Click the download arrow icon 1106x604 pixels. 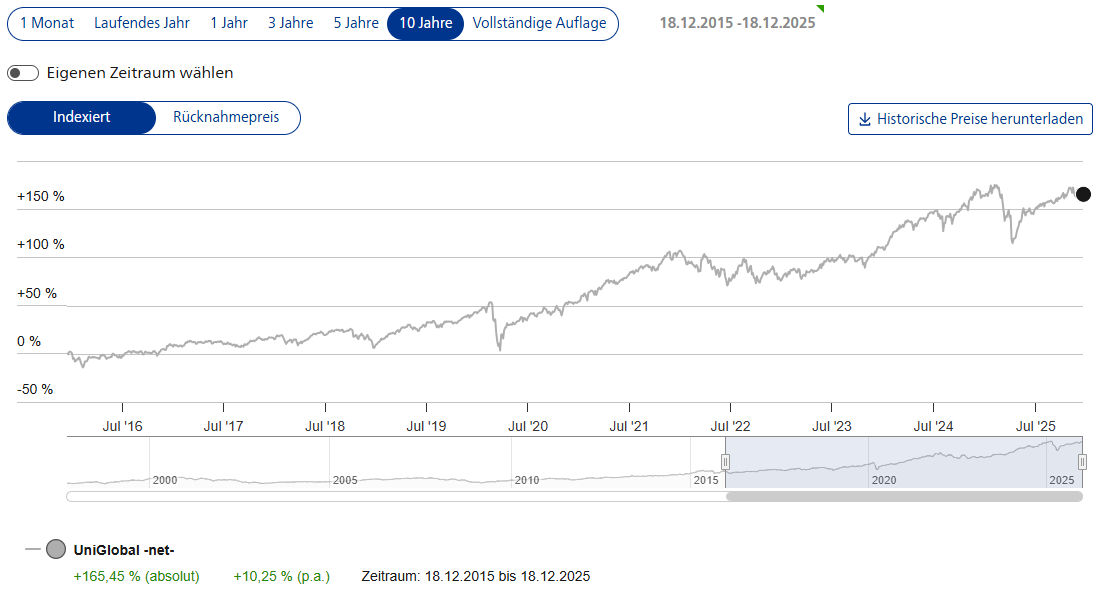[x=865, y=119]
